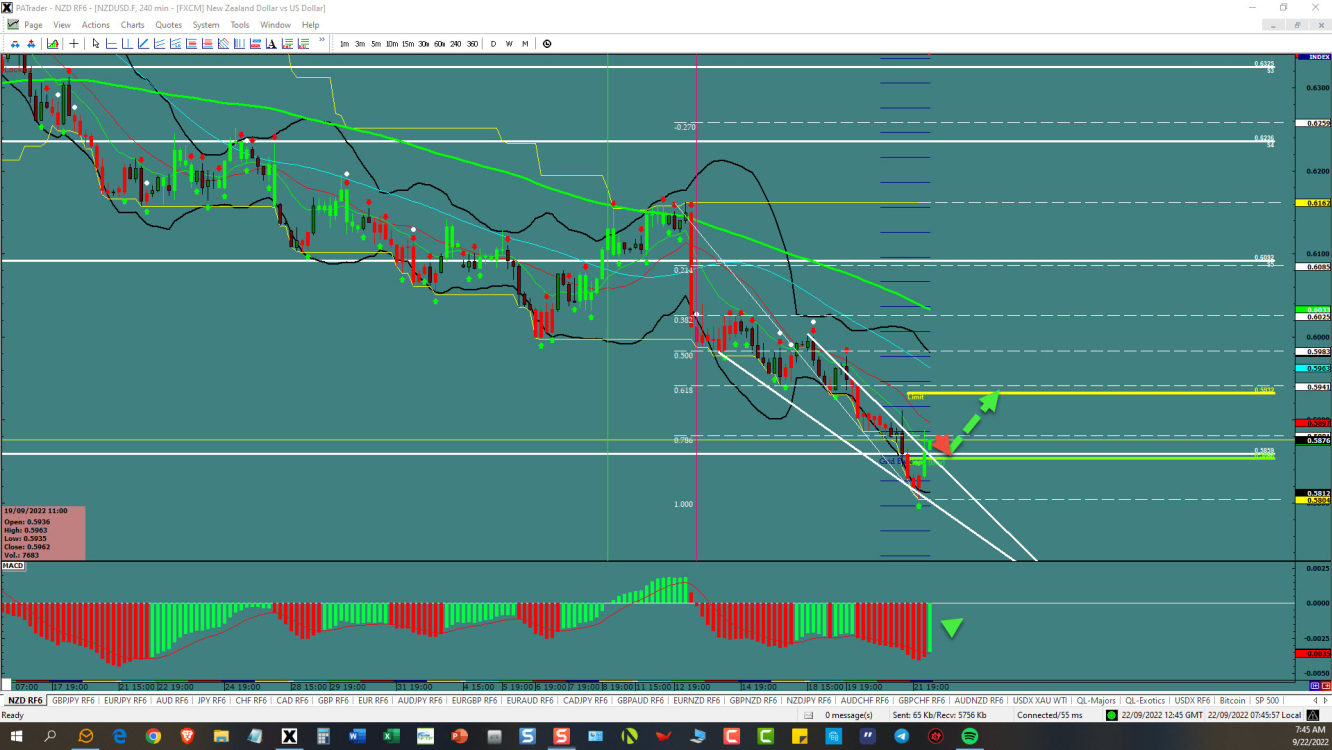
Task: Switch to CHF RF6 tab
Action: [x=250, y=701]
